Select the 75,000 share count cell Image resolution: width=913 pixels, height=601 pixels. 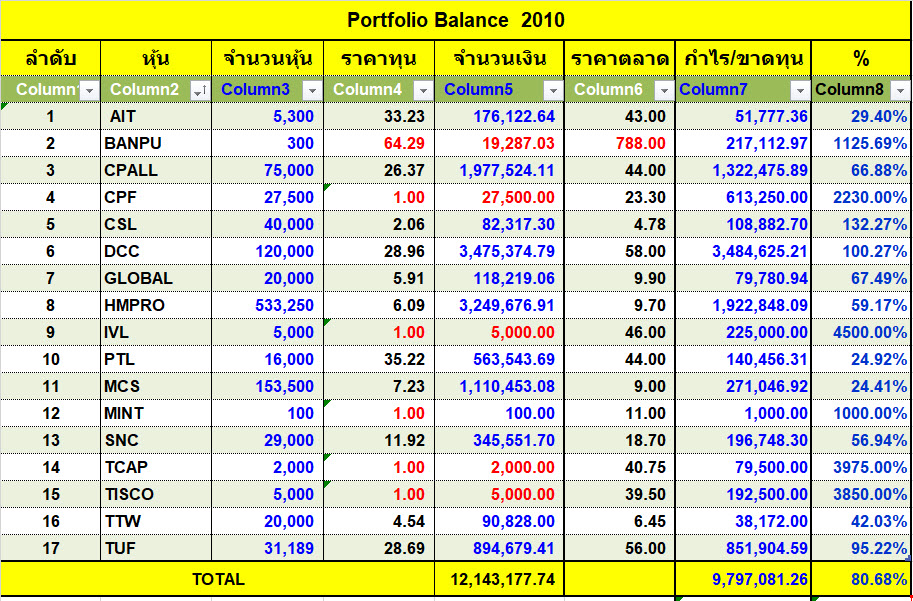click(267, 170)
